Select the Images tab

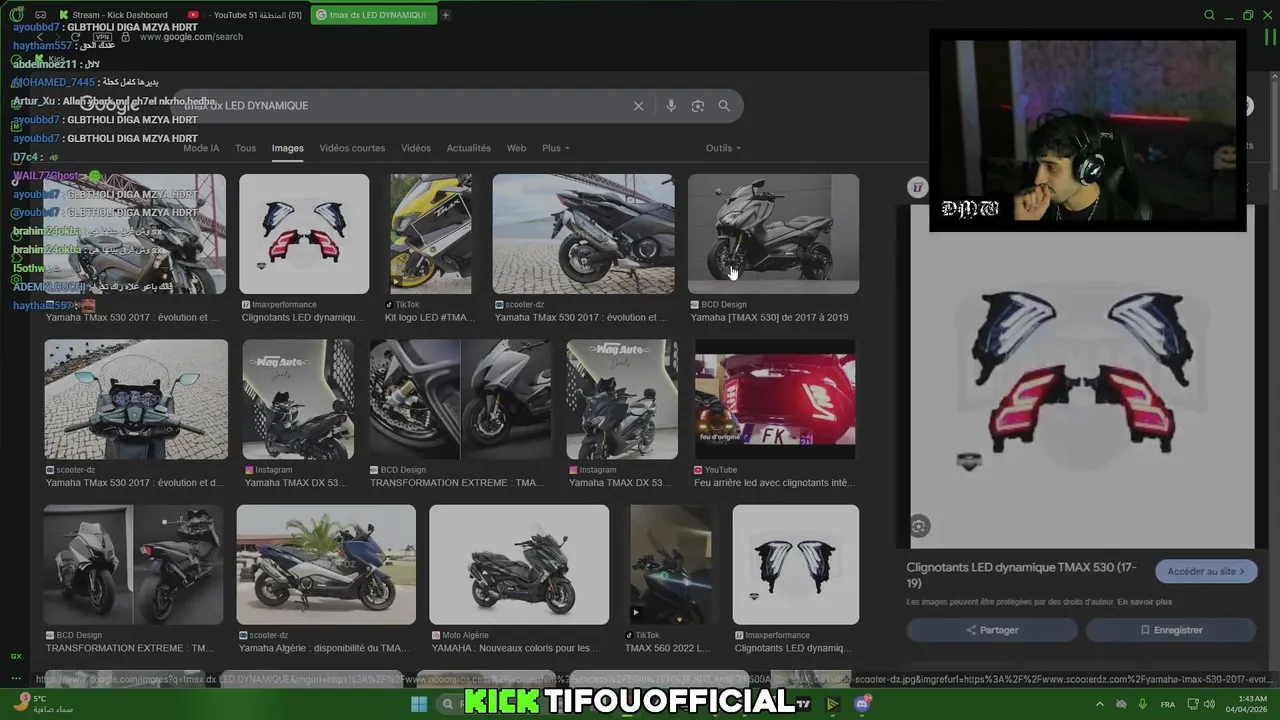coord(288,148)
